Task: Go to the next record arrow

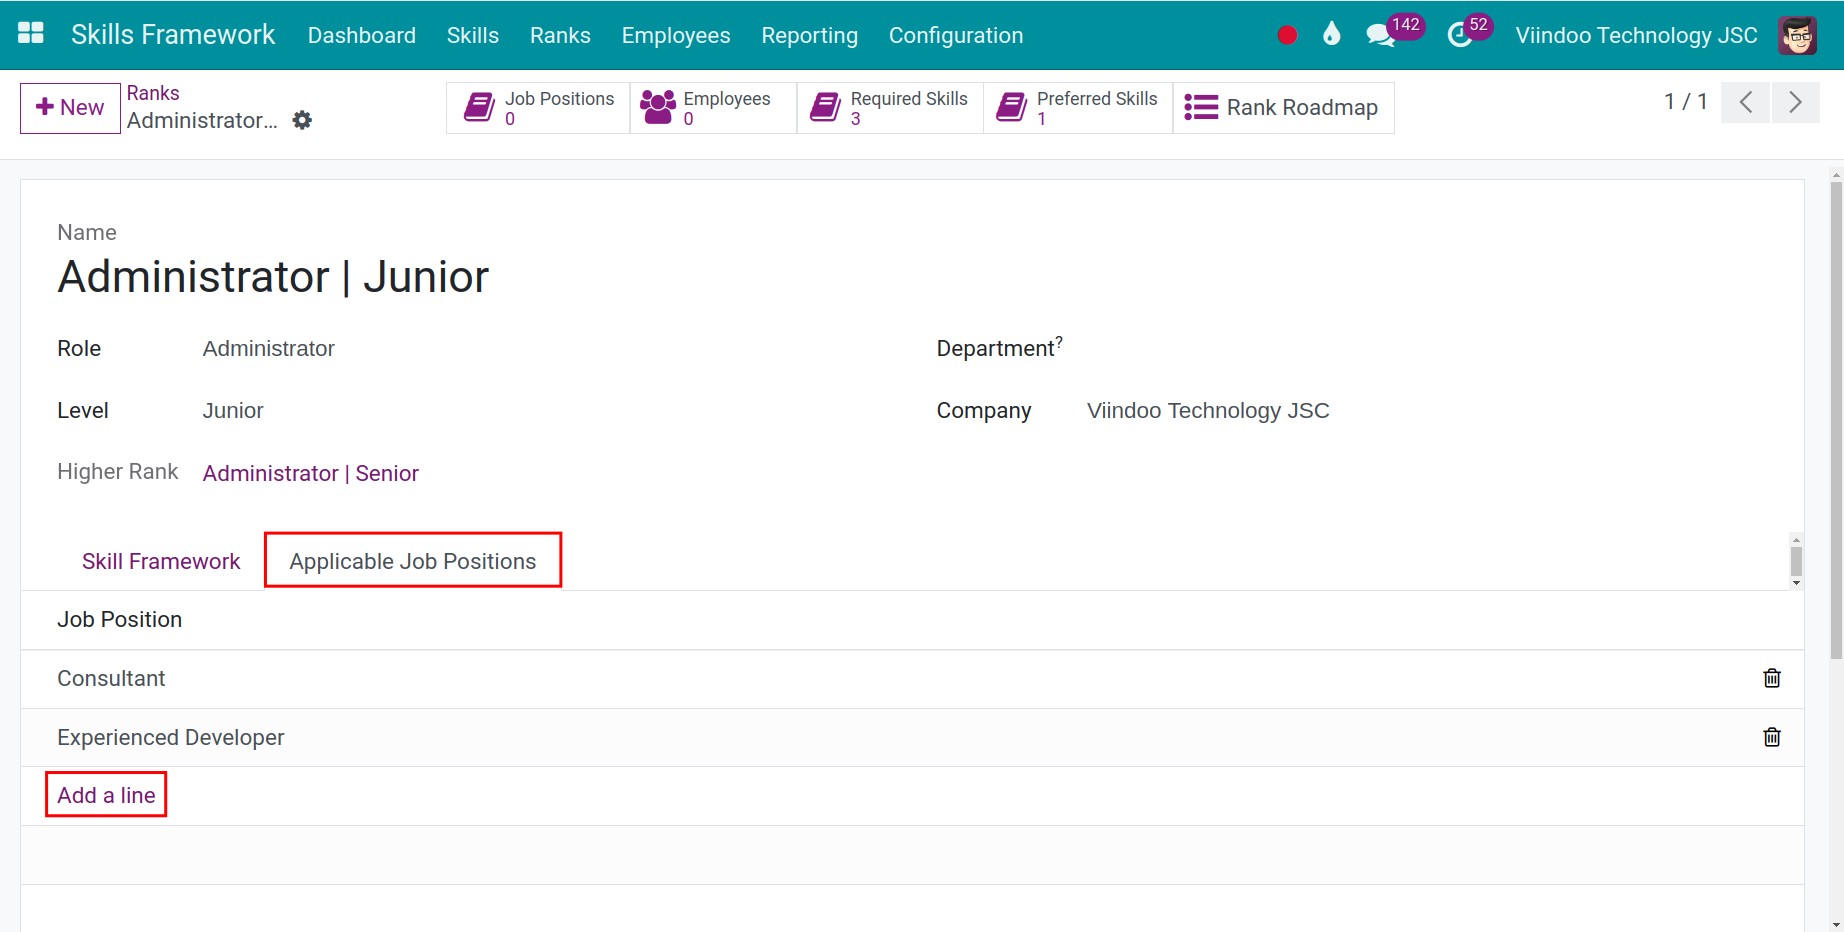Action: click(1795, 102)
